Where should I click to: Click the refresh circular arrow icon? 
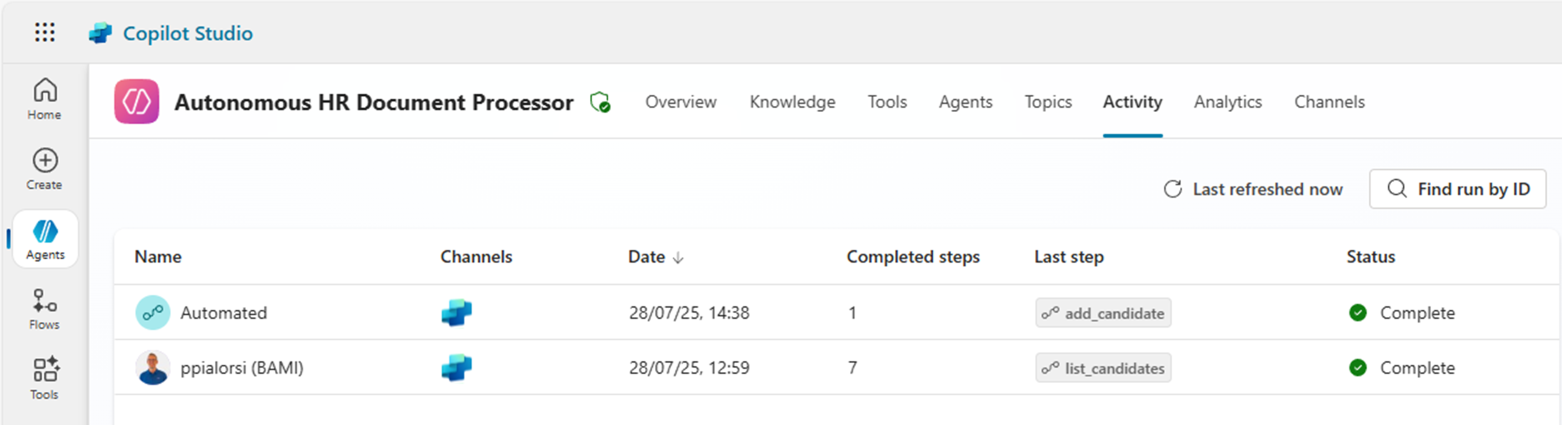pyautogui.click(x=1173, y=189)
